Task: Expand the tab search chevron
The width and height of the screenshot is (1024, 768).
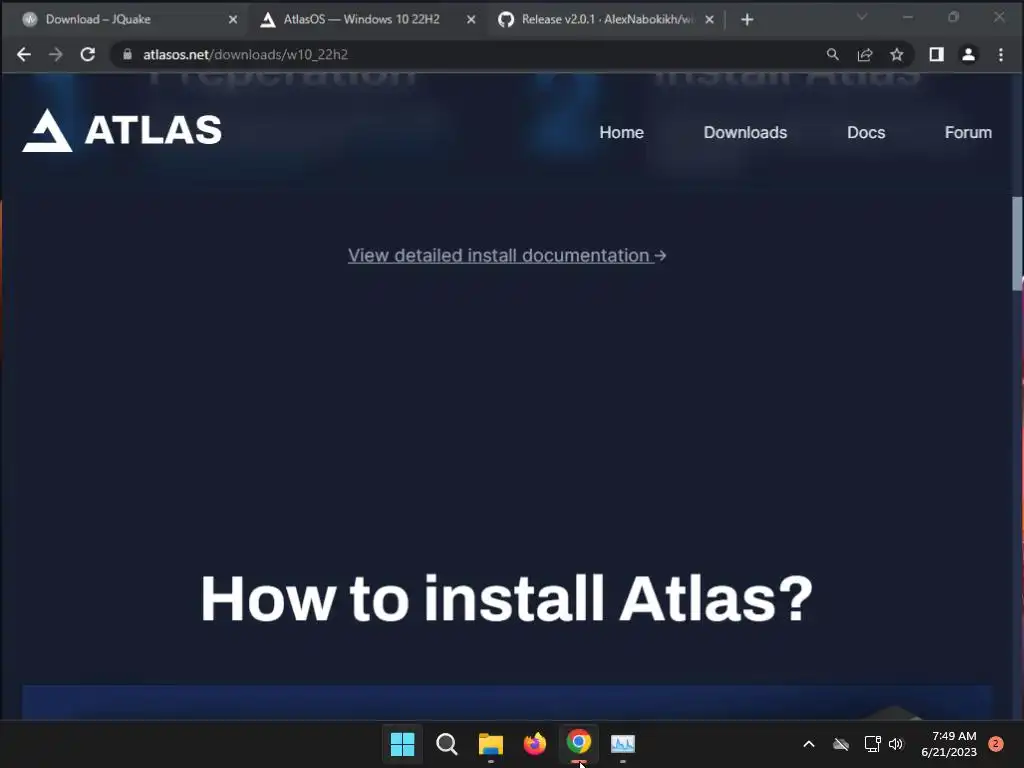Action: [x=862, y=17]
